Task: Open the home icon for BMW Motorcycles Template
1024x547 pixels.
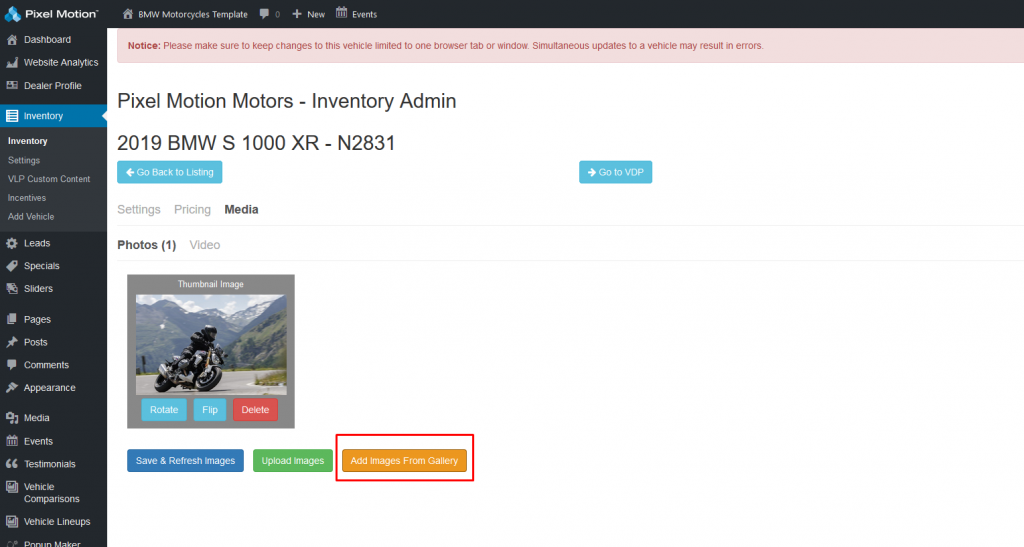Action: tap(128, 14)
